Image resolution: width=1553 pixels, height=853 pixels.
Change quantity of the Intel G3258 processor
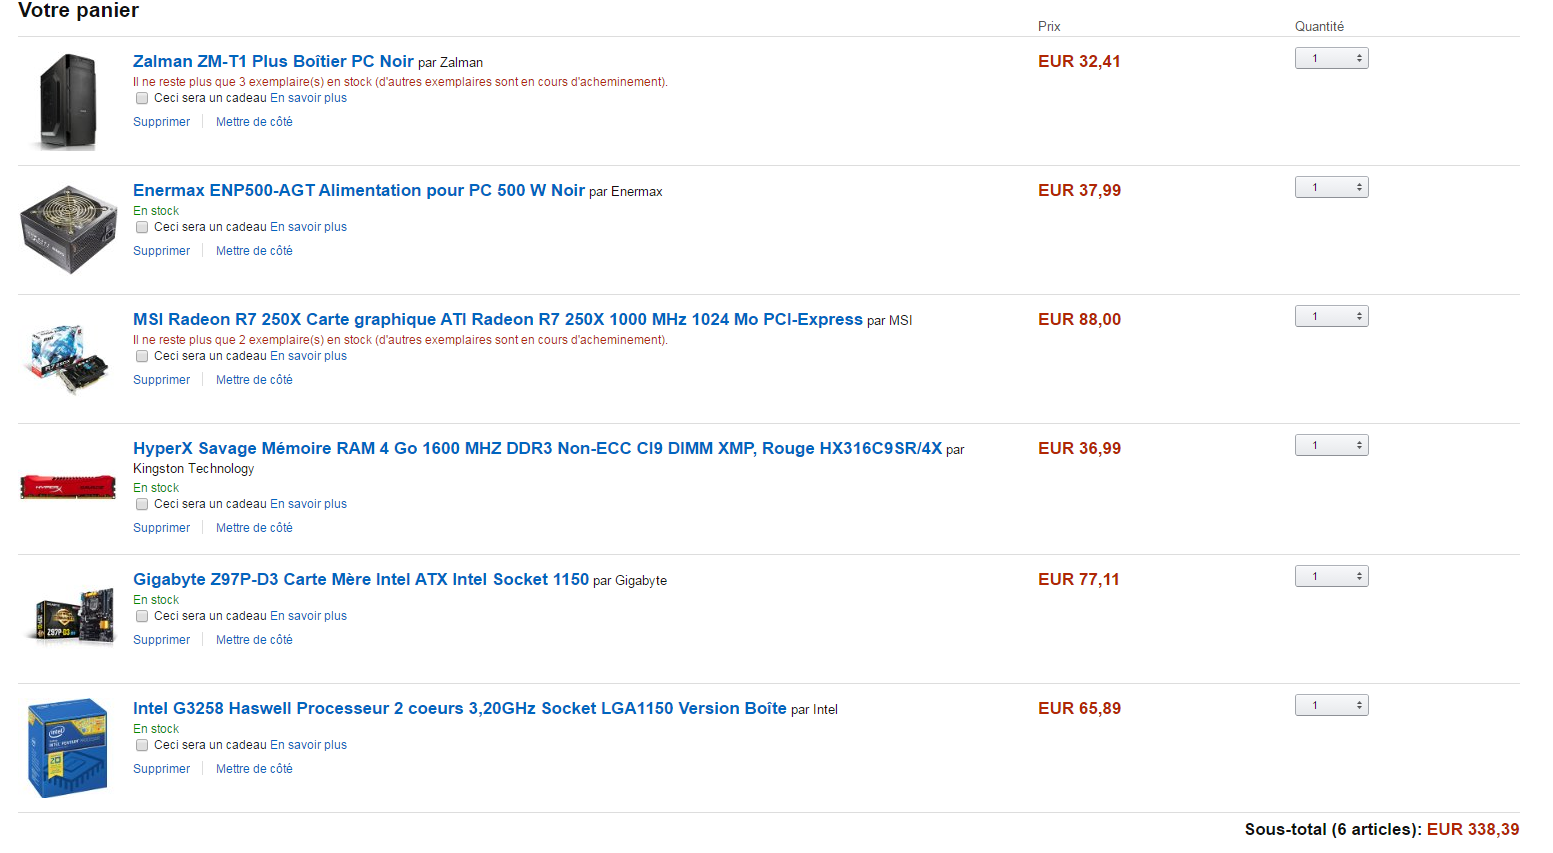1331,705
